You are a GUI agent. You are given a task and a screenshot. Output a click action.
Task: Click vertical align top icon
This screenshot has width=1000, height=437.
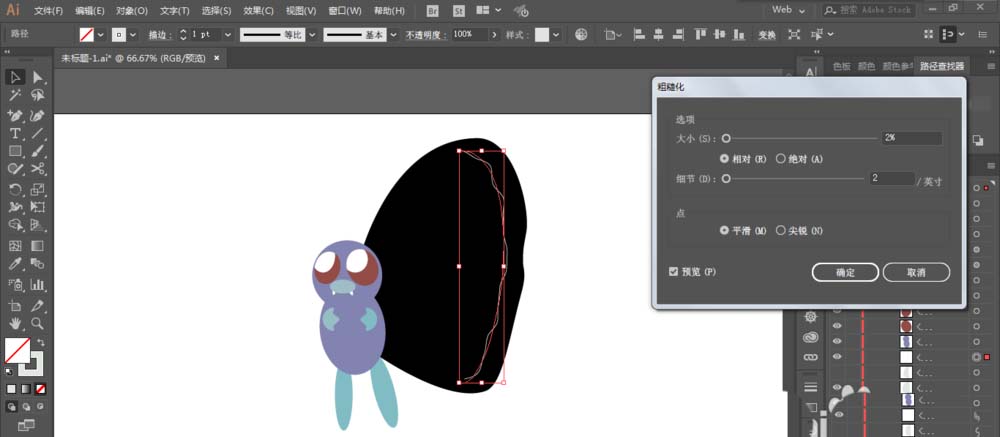click(700, 34)
